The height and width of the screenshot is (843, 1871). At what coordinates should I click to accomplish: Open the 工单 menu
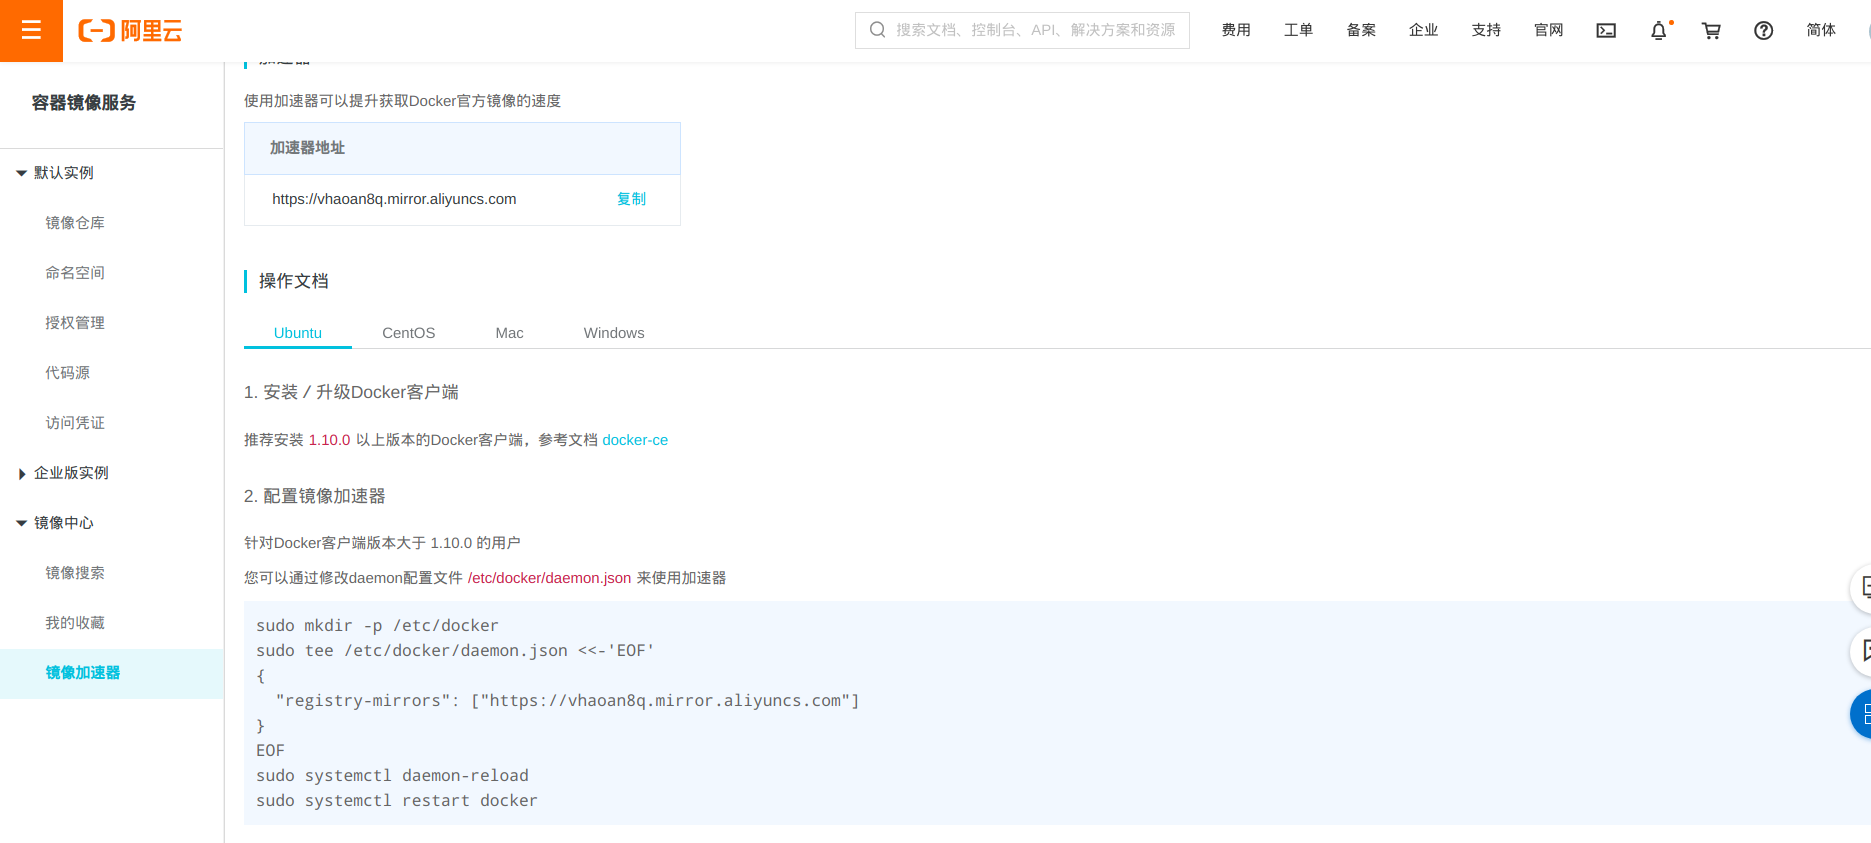click(x=1298, y=30)
